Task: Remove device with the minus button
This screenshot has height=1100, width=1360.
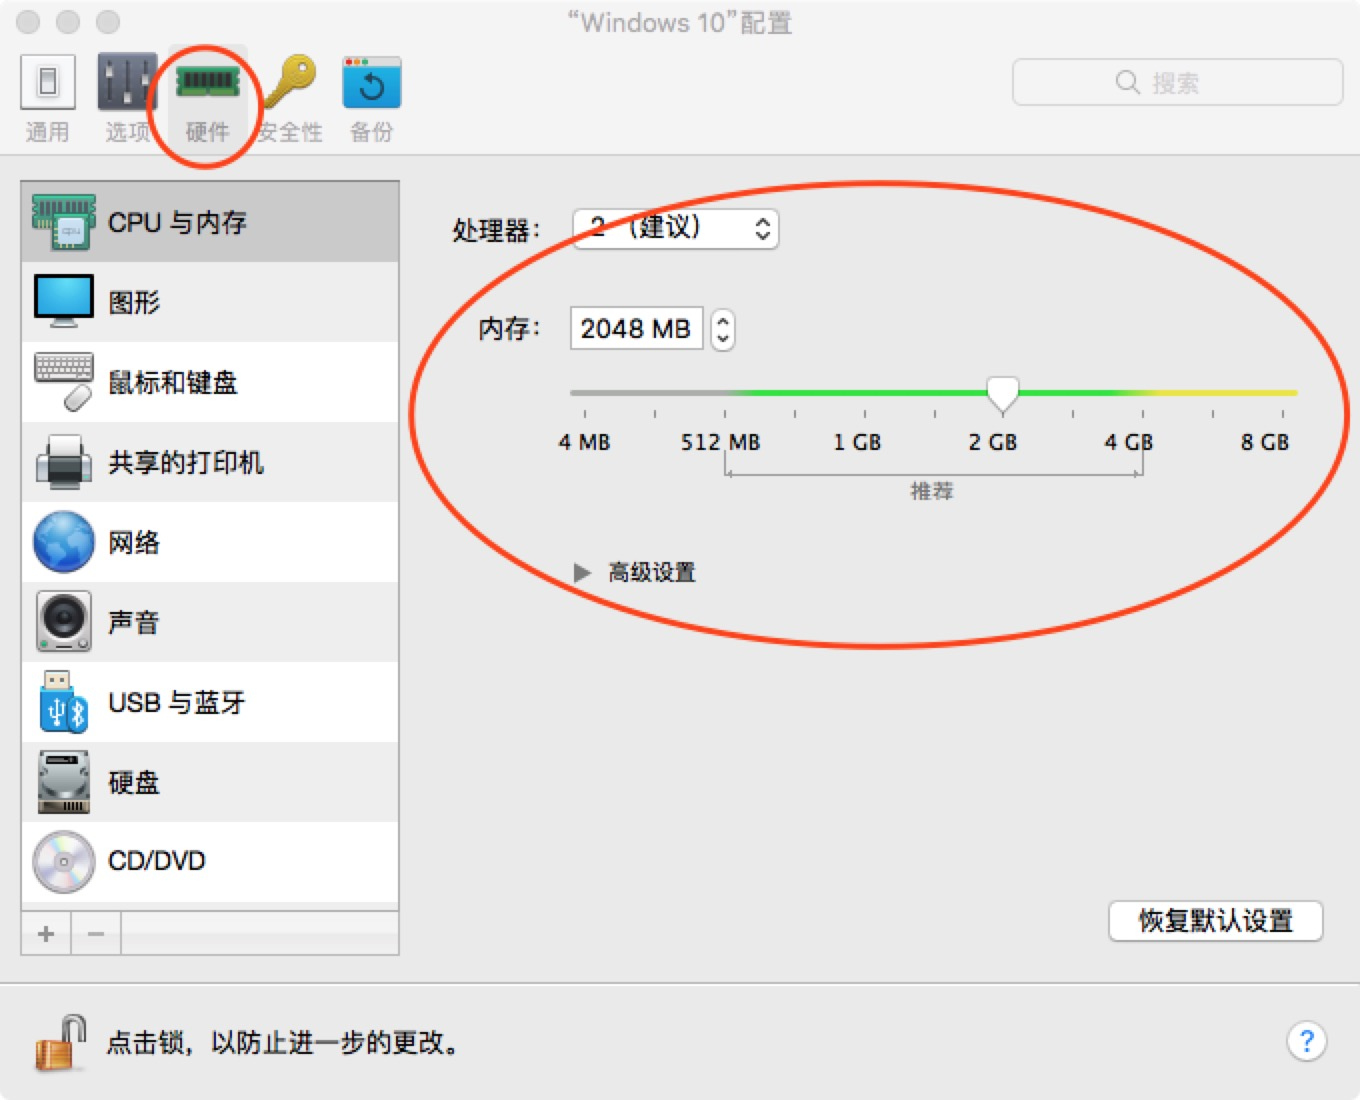Action: coord(96,934)
